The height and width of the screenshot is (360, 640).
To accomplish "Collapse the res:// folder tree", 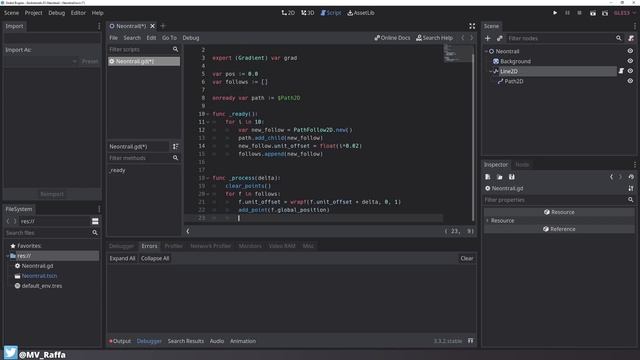I will pos(7,256).
